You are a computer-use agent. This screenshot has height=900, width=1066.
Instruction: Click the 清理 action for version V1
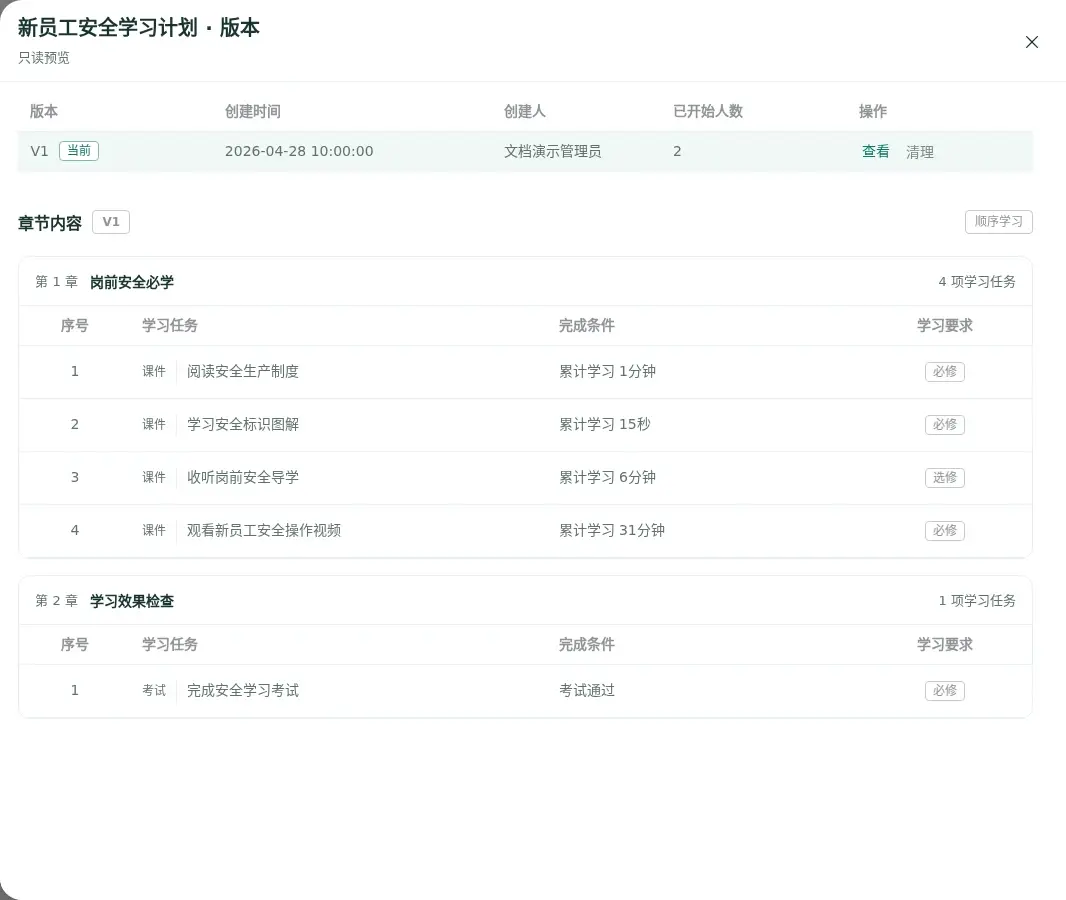(x=919, y=152)
